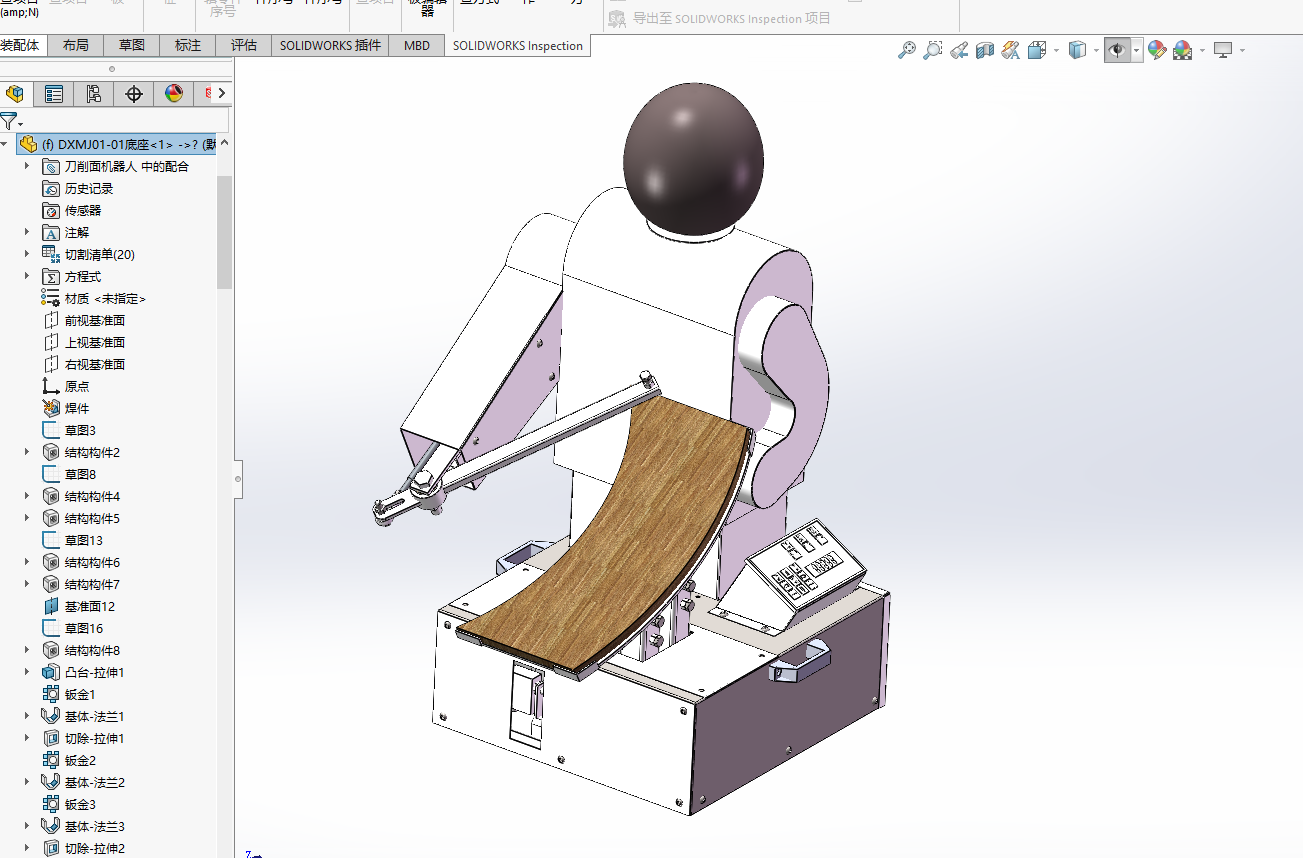Select 前视基准面 plane
The width and height of the screenshot is (1303, 858).
pos(95,320)
